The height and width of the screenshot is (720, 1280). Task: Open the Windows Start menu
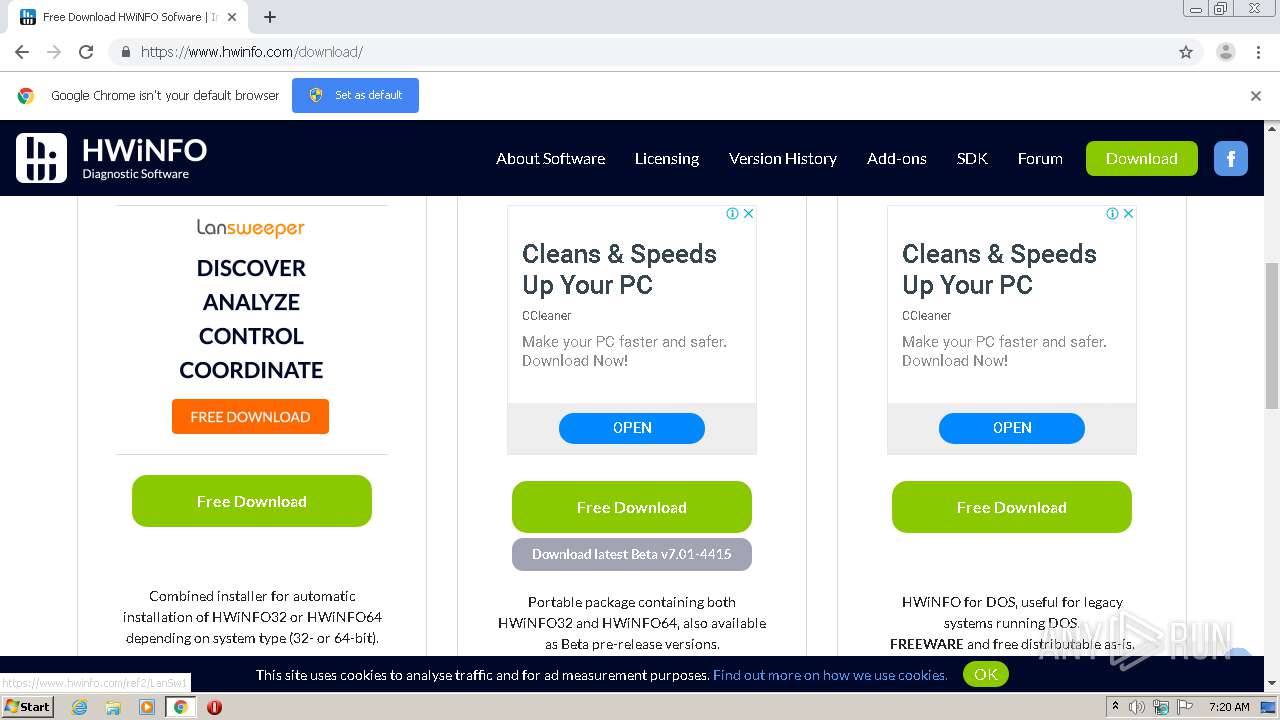27,707
